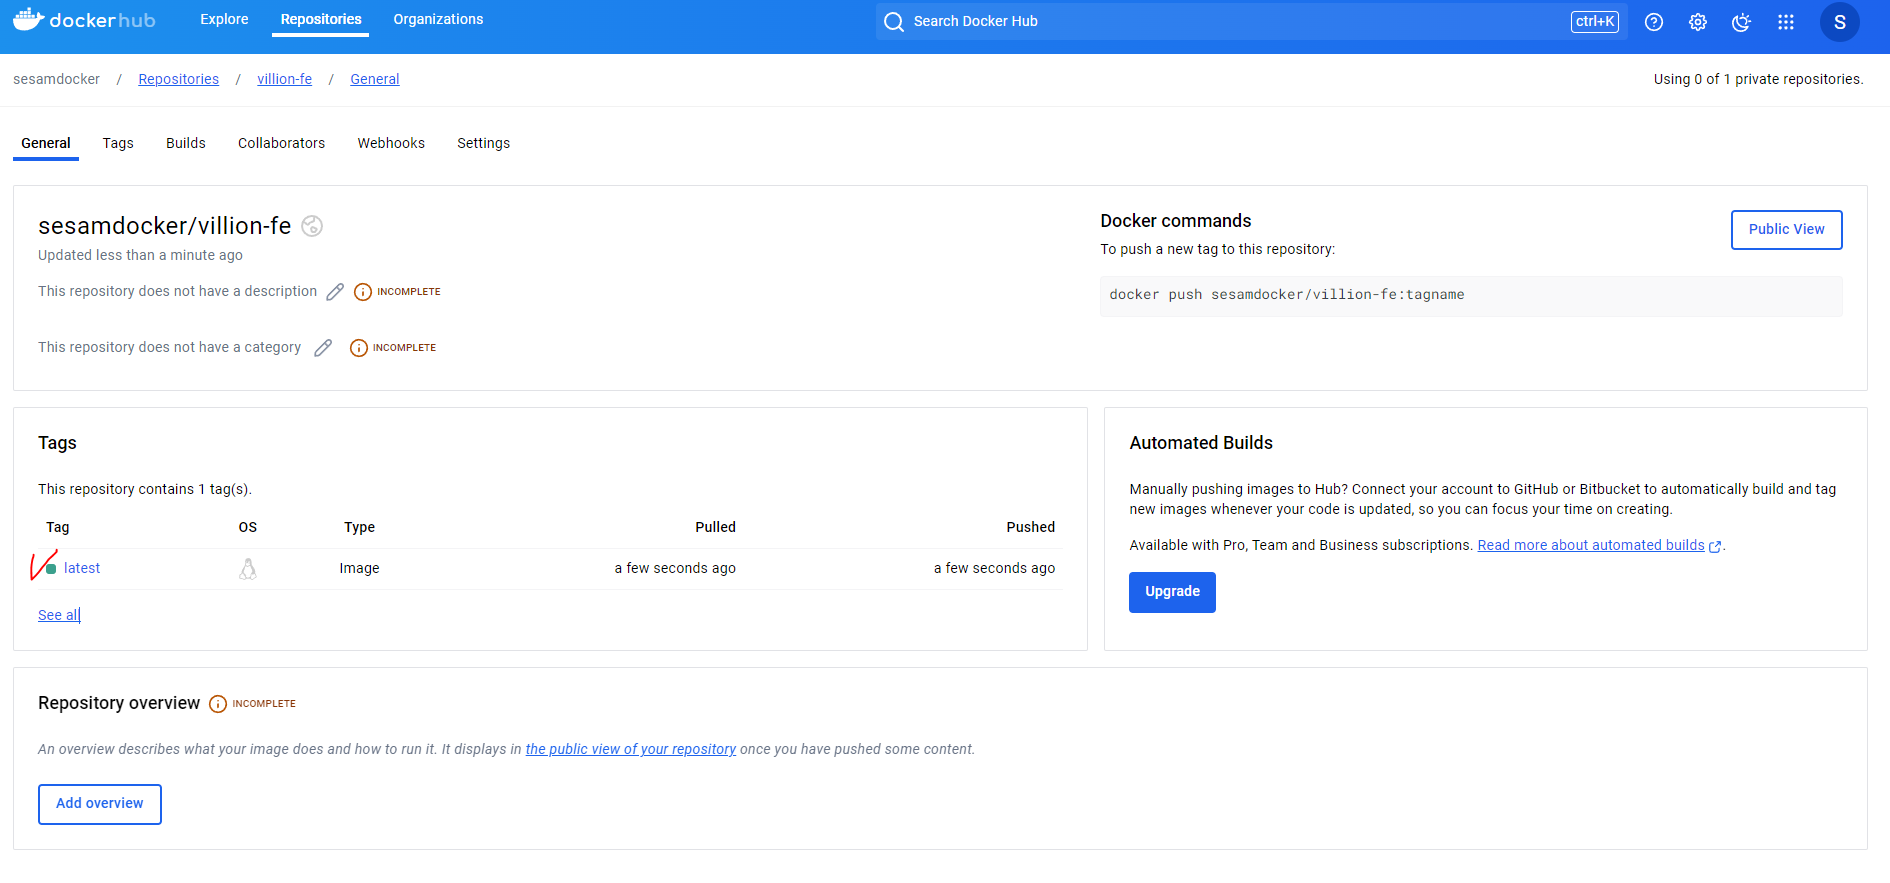Edit category with pencil icon

point(323,348)
